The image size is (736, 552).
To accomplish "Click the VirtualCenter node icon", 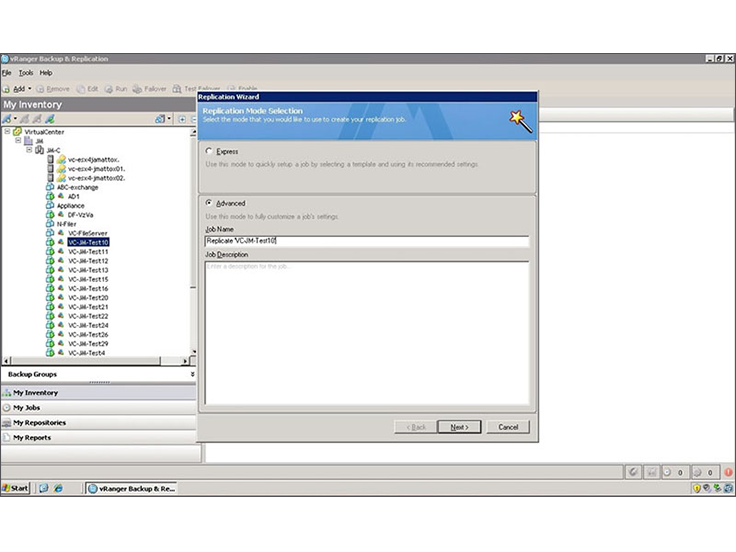I will coord(18,131).
